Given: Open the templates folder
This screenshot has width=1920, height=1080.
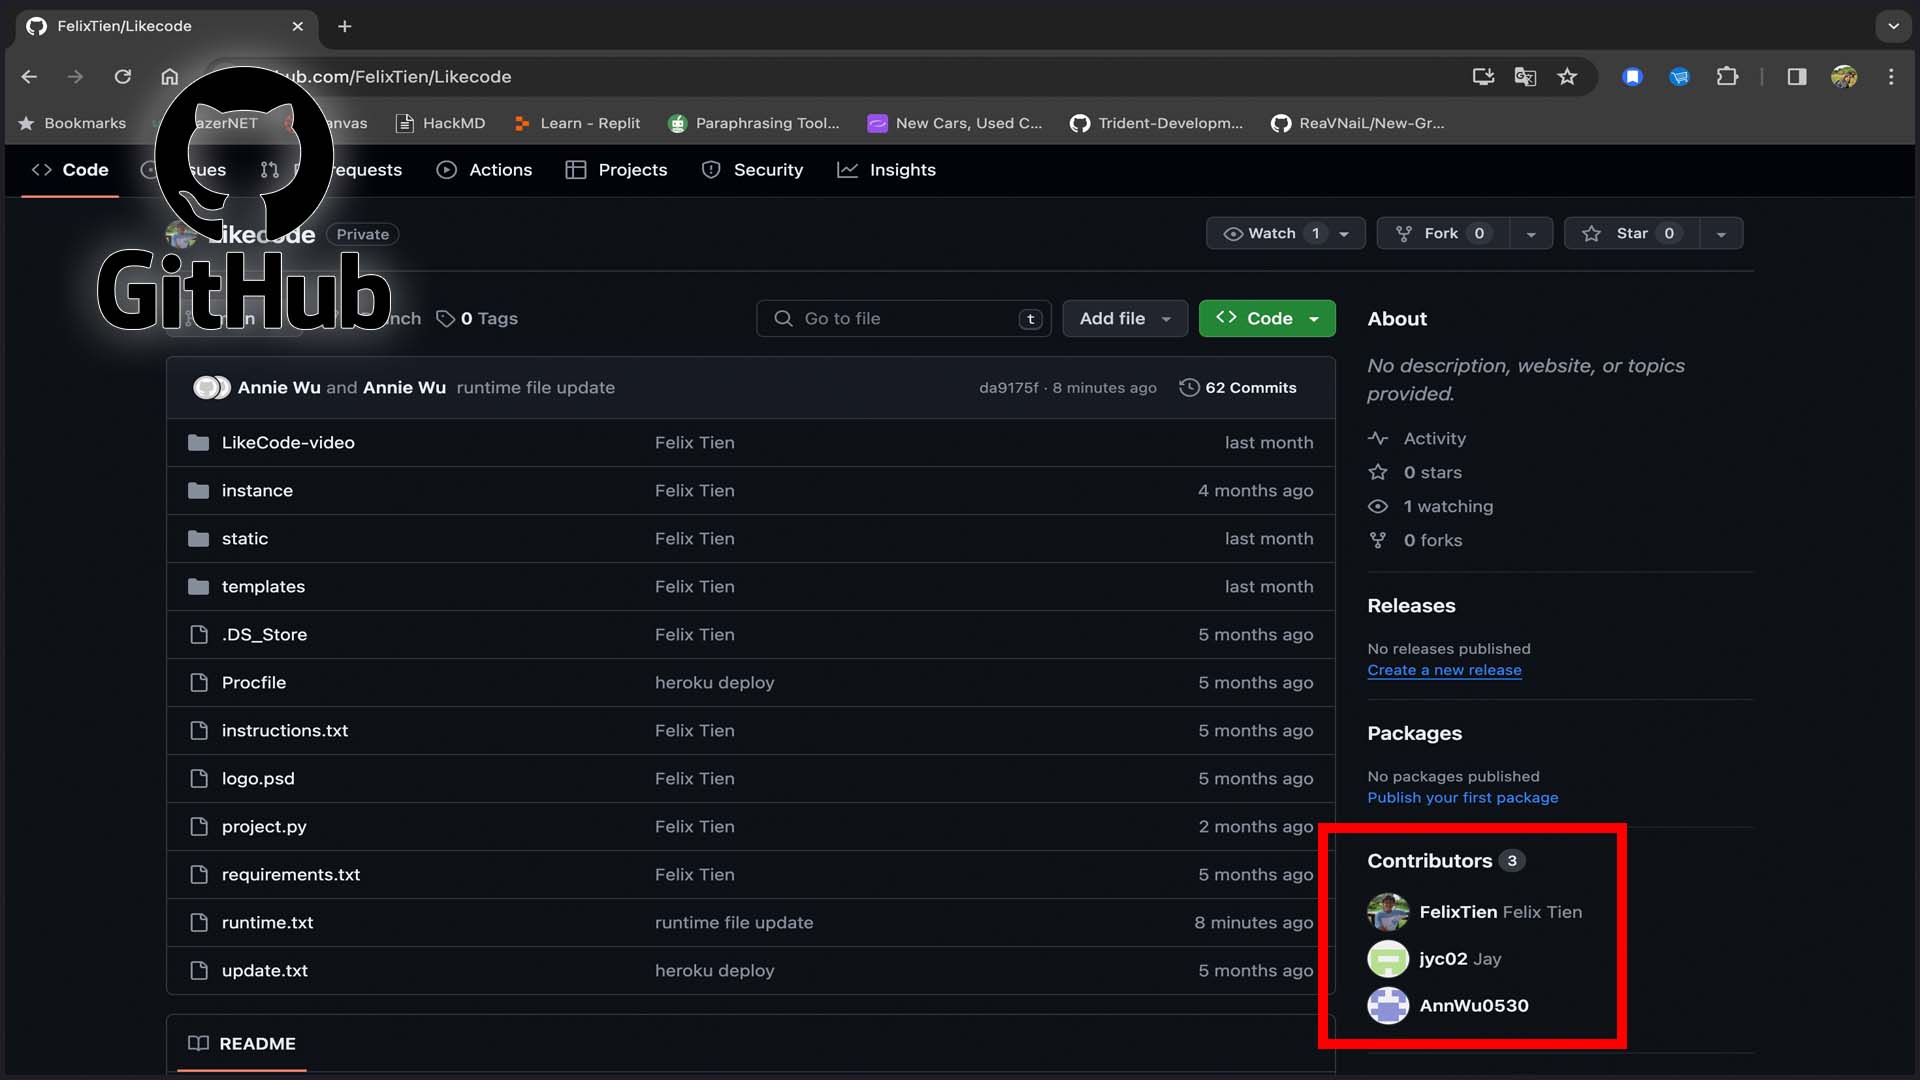Looking at the screenshot, I should tap(263, 587).
